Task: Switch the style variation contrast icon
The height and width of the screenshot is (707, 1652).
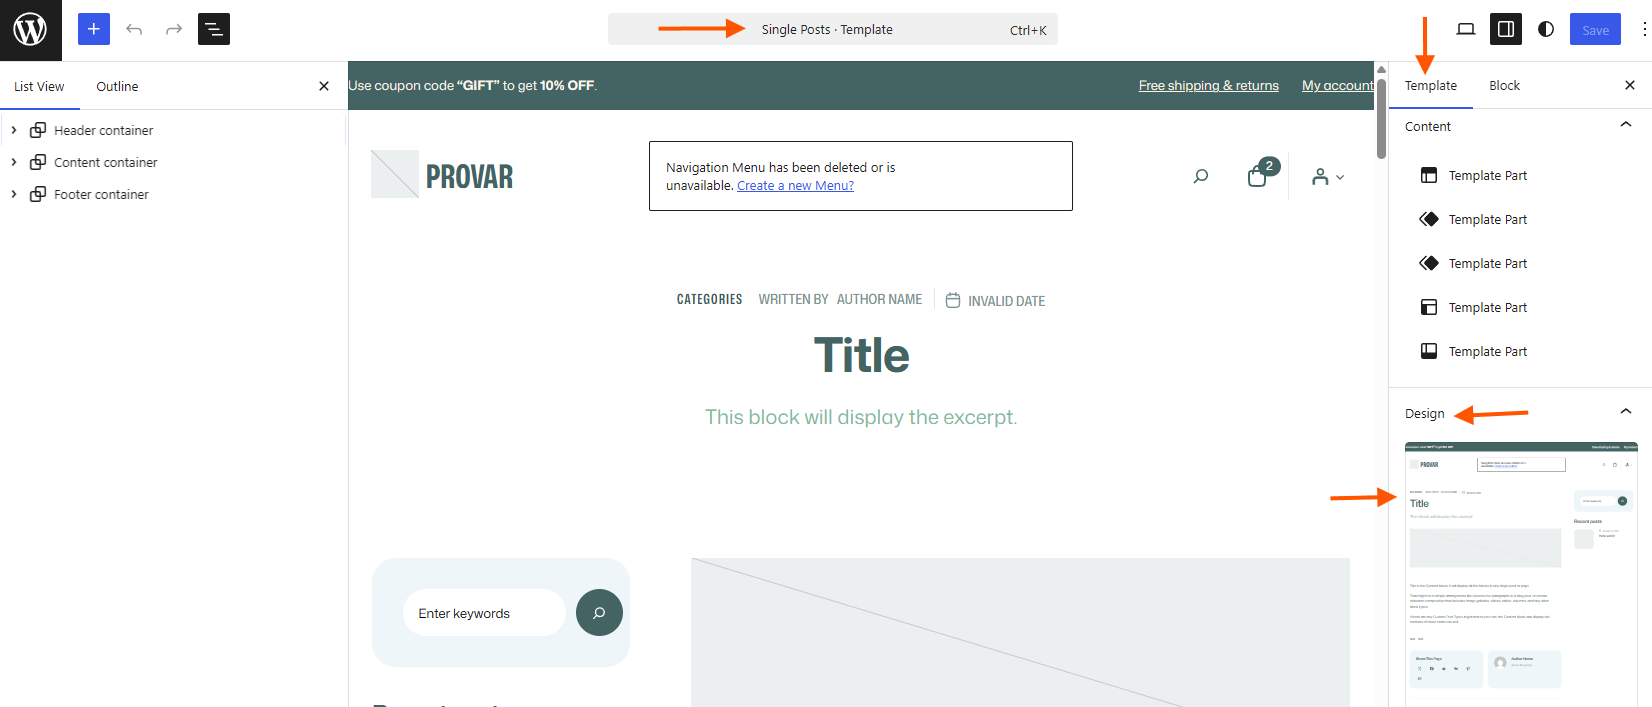Action: 1546,29
